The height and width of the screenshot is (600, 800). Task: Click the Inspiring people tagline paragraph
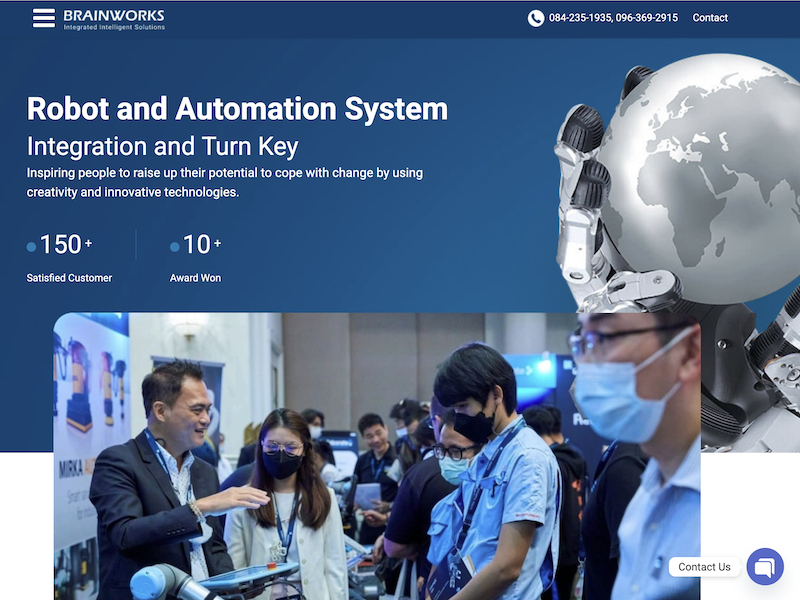pyautogui.click(x=224, y=182)
